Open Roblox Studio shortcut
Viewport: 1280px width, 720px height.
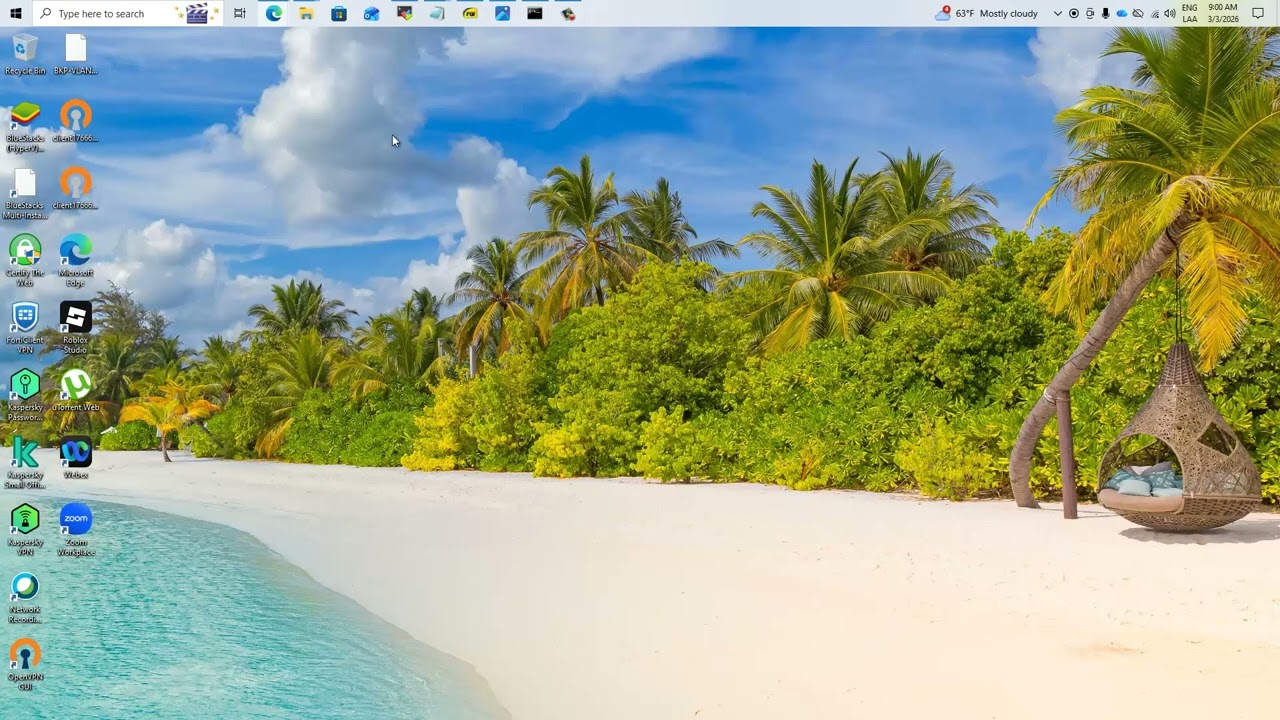click(76, 328)
